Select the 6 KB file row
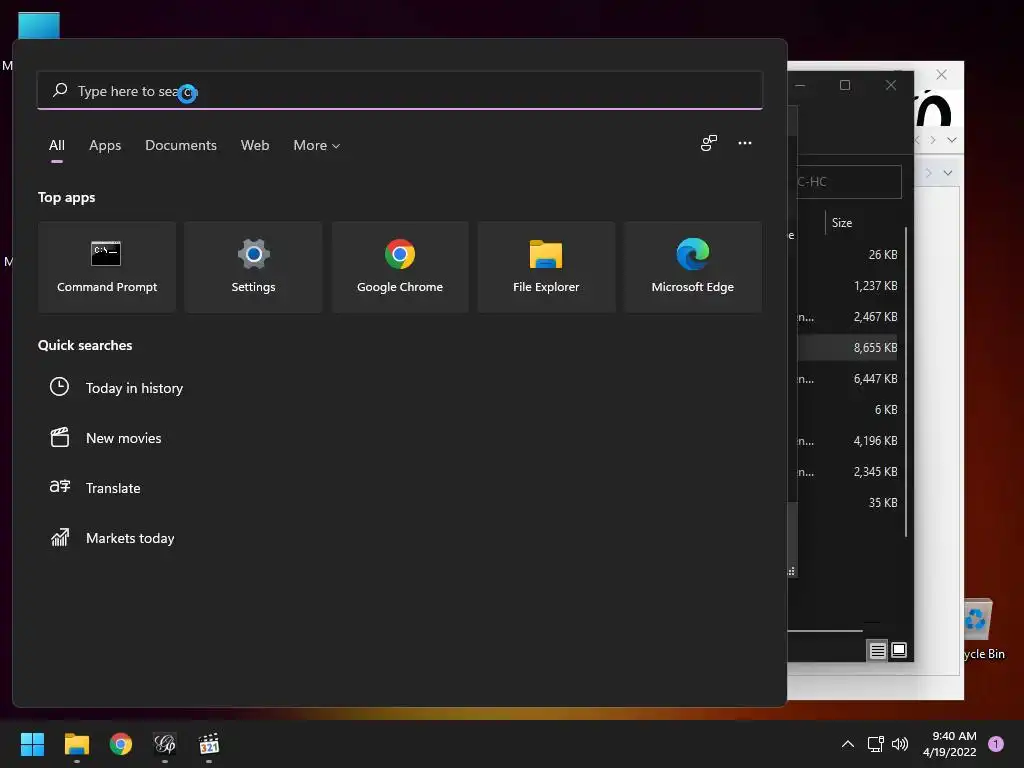1024x768 pixels. 847,409
